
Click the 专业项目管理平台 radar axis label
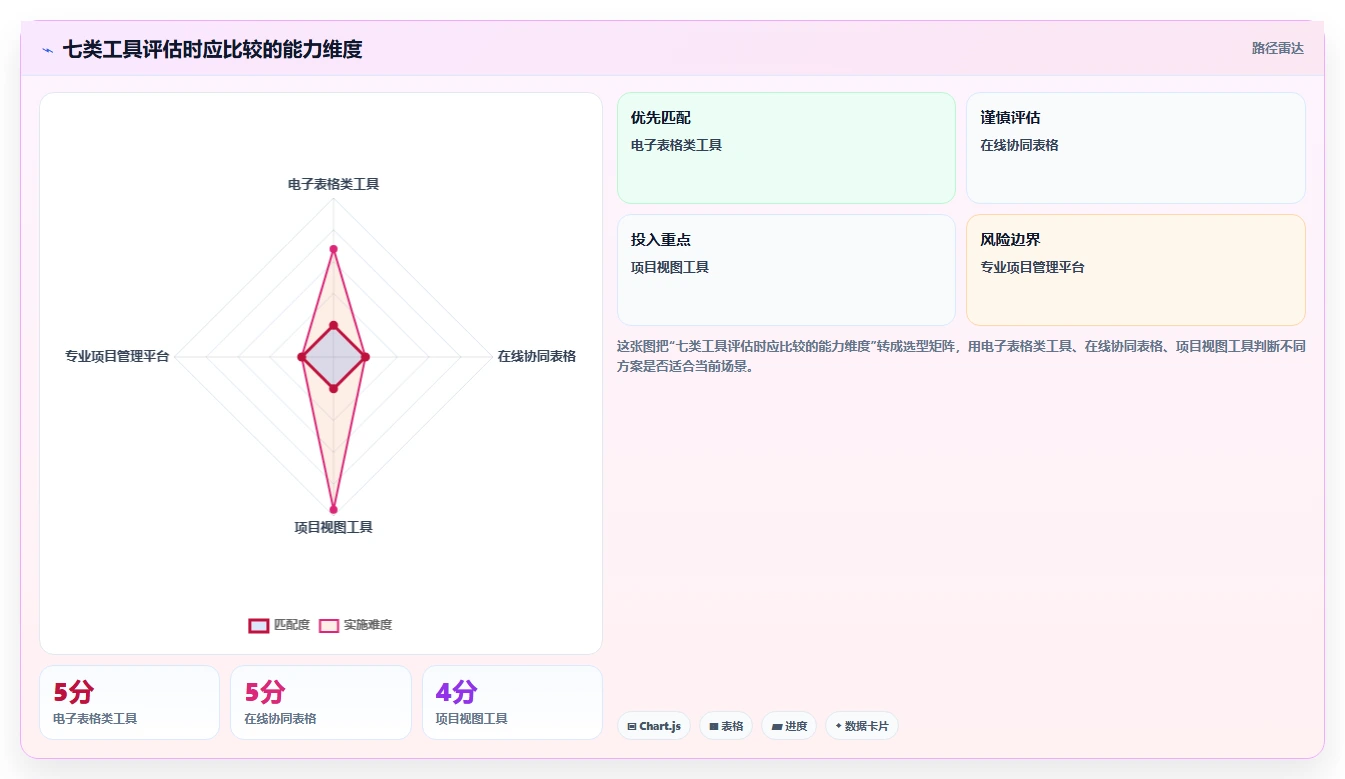coord(117,356)
